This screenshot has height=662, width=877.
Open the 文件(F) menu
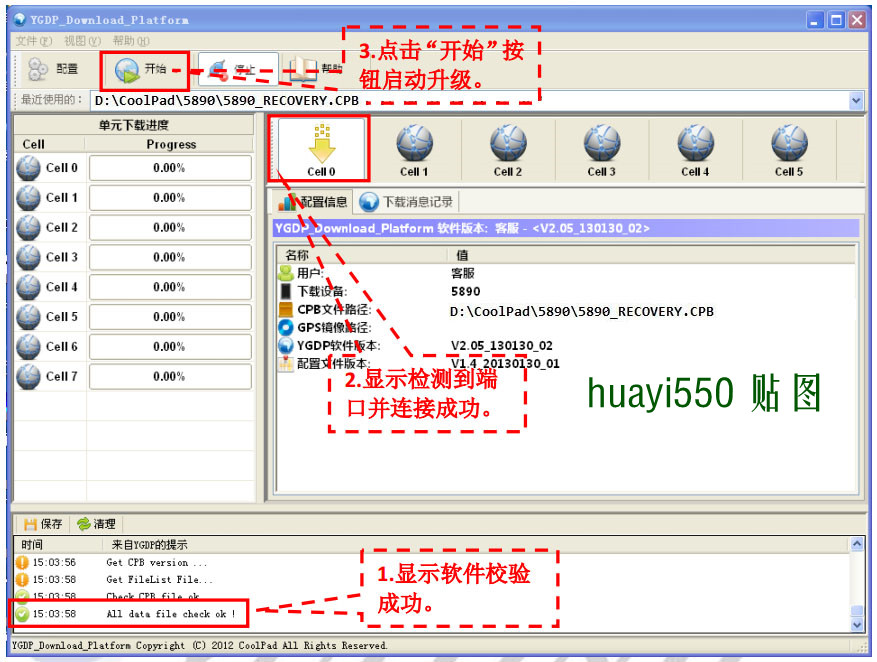point(33,41)
